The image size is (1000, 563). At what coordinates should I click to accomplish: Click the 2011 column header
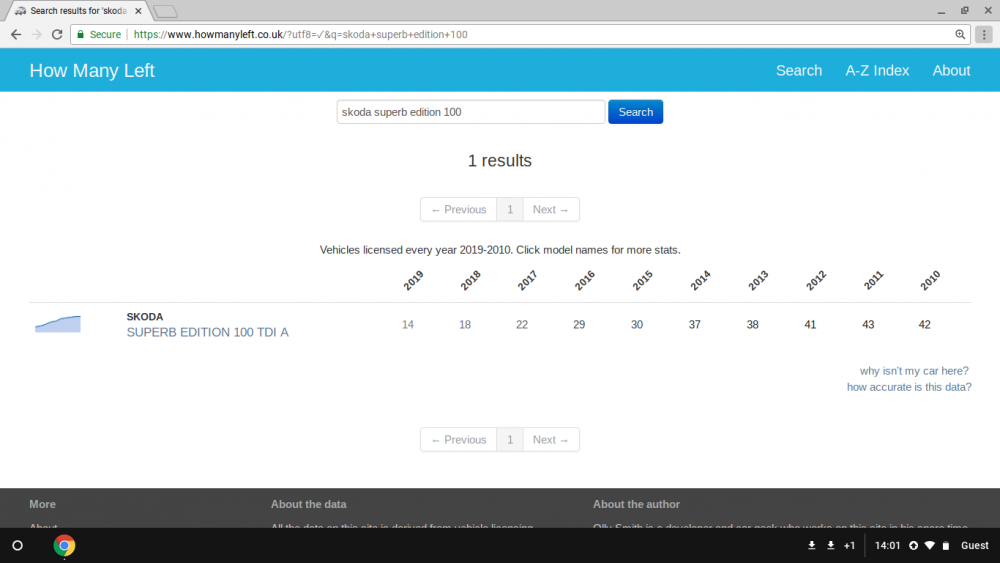pyautogui.click(x=873, y=281)
